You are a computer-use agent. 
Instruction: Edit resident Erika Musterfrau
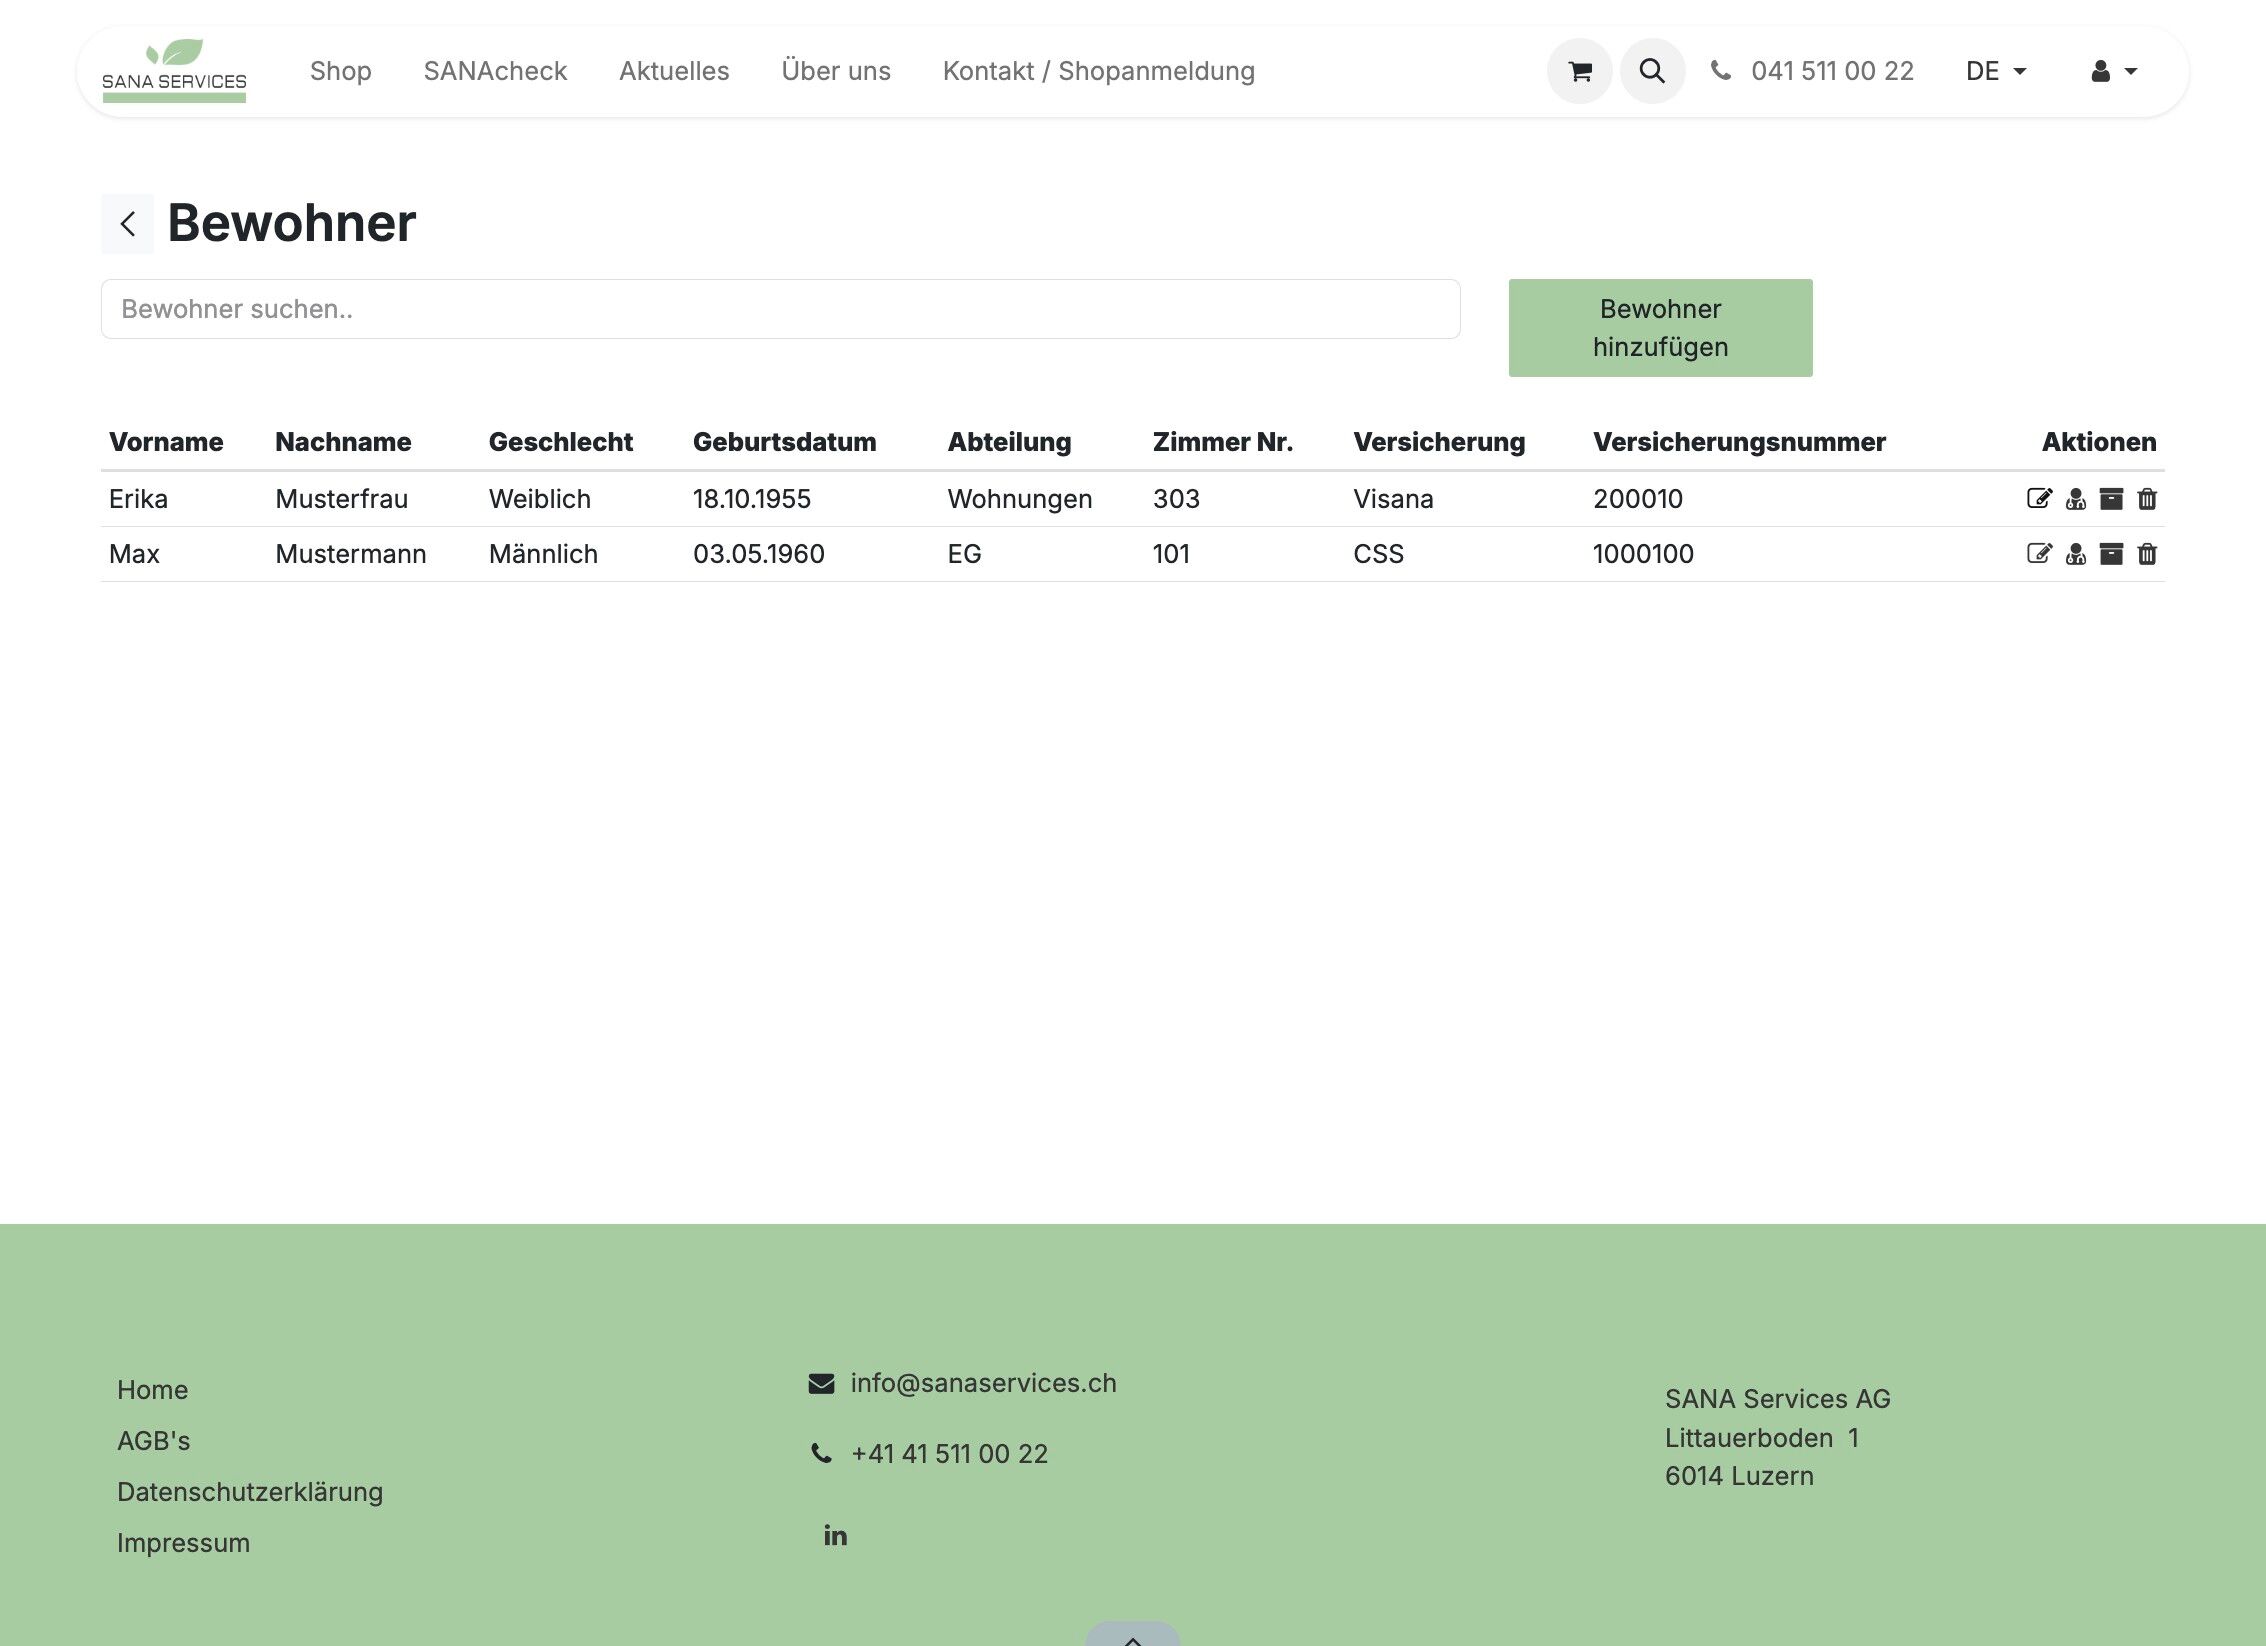pos(2039,499)
